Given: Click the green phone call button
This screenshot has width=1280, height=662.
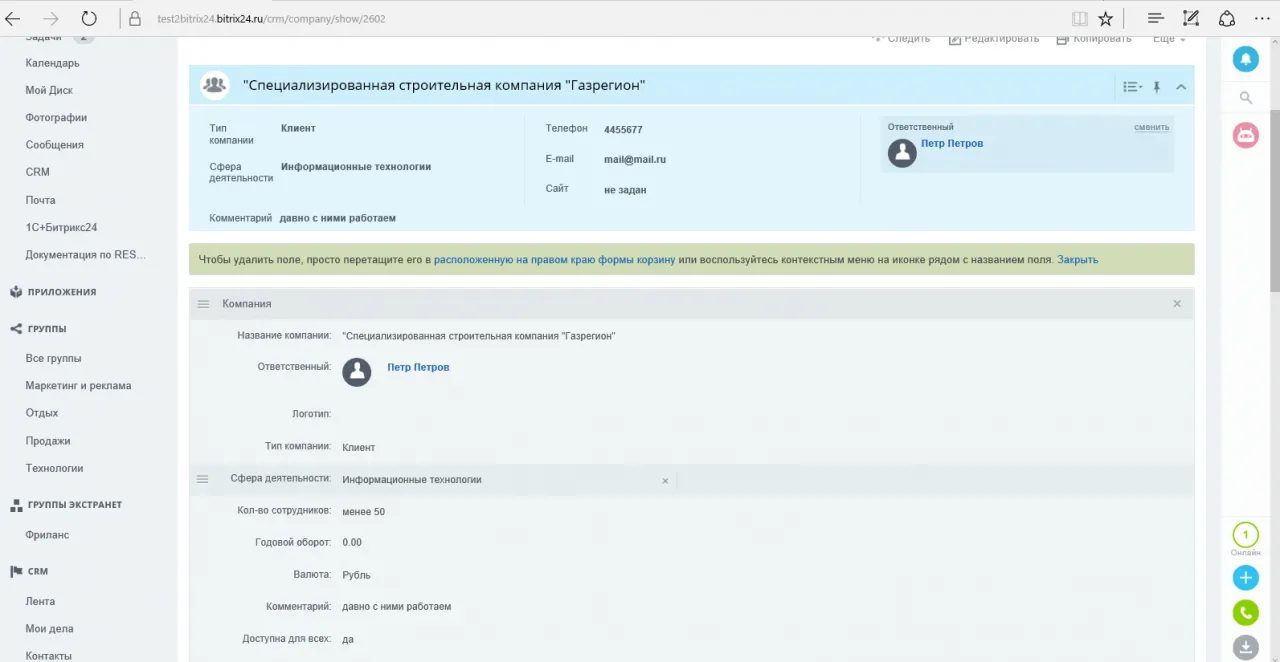Looking at the screenshot, I should click(x=1245, y=612).
